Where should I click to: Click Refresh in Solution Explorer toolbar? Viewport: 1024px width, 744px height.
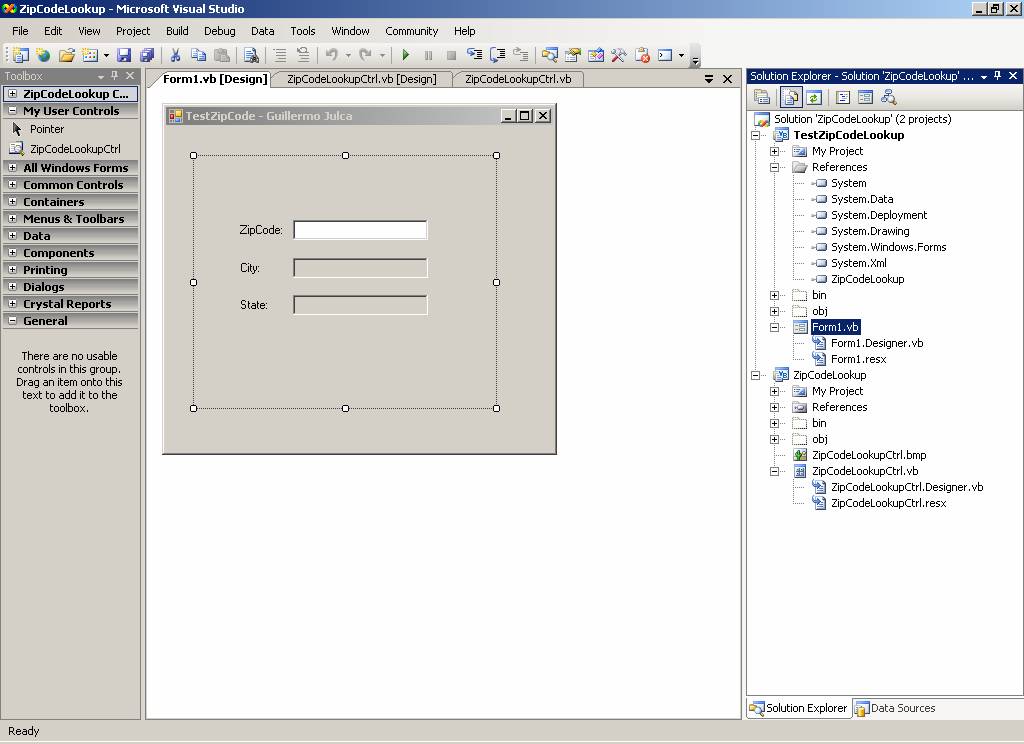click(x=814, y=97)
